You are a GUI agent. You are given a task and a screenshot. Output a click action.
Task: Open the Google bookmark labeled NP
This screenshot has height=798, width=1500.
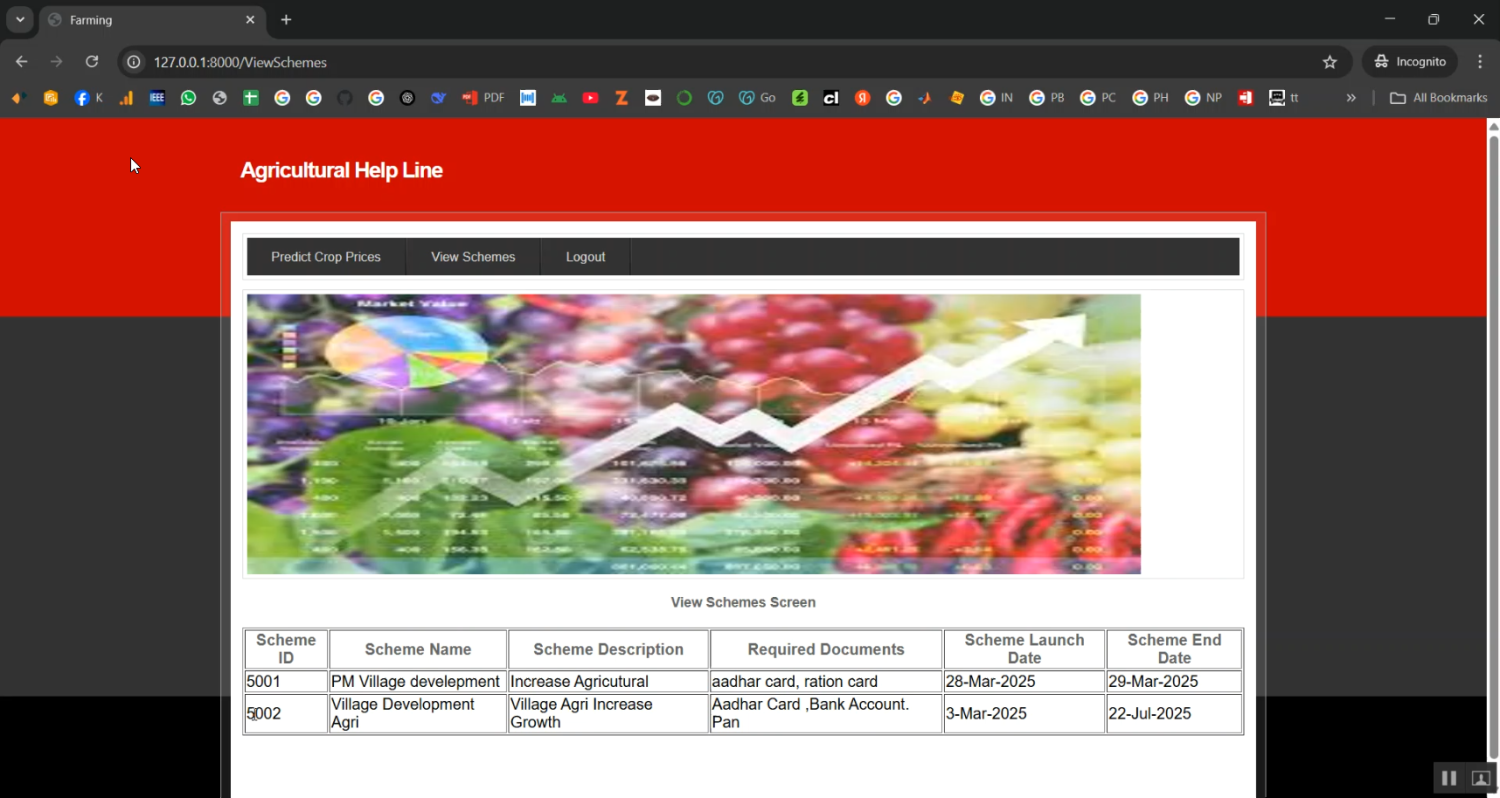1203,98
